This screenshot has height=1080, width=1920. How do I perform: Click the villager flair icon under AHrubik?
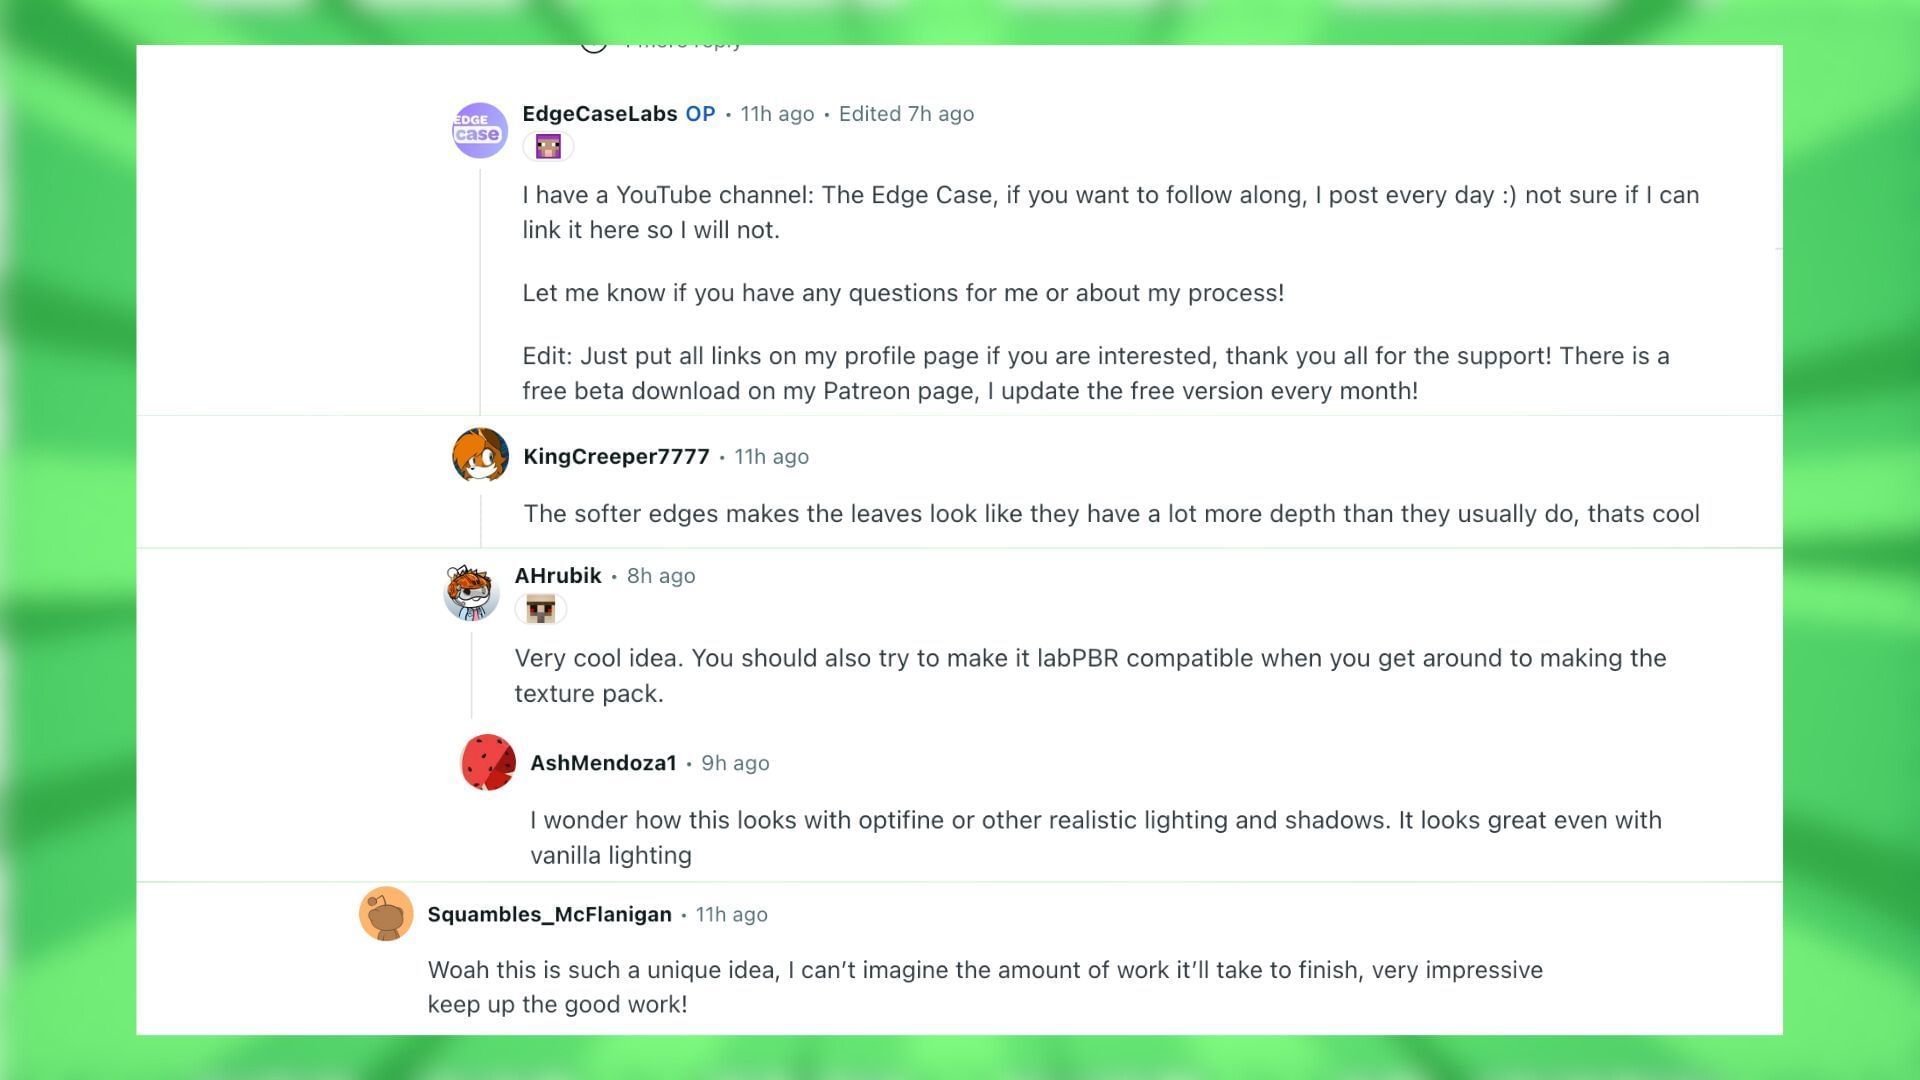(540, 609)
